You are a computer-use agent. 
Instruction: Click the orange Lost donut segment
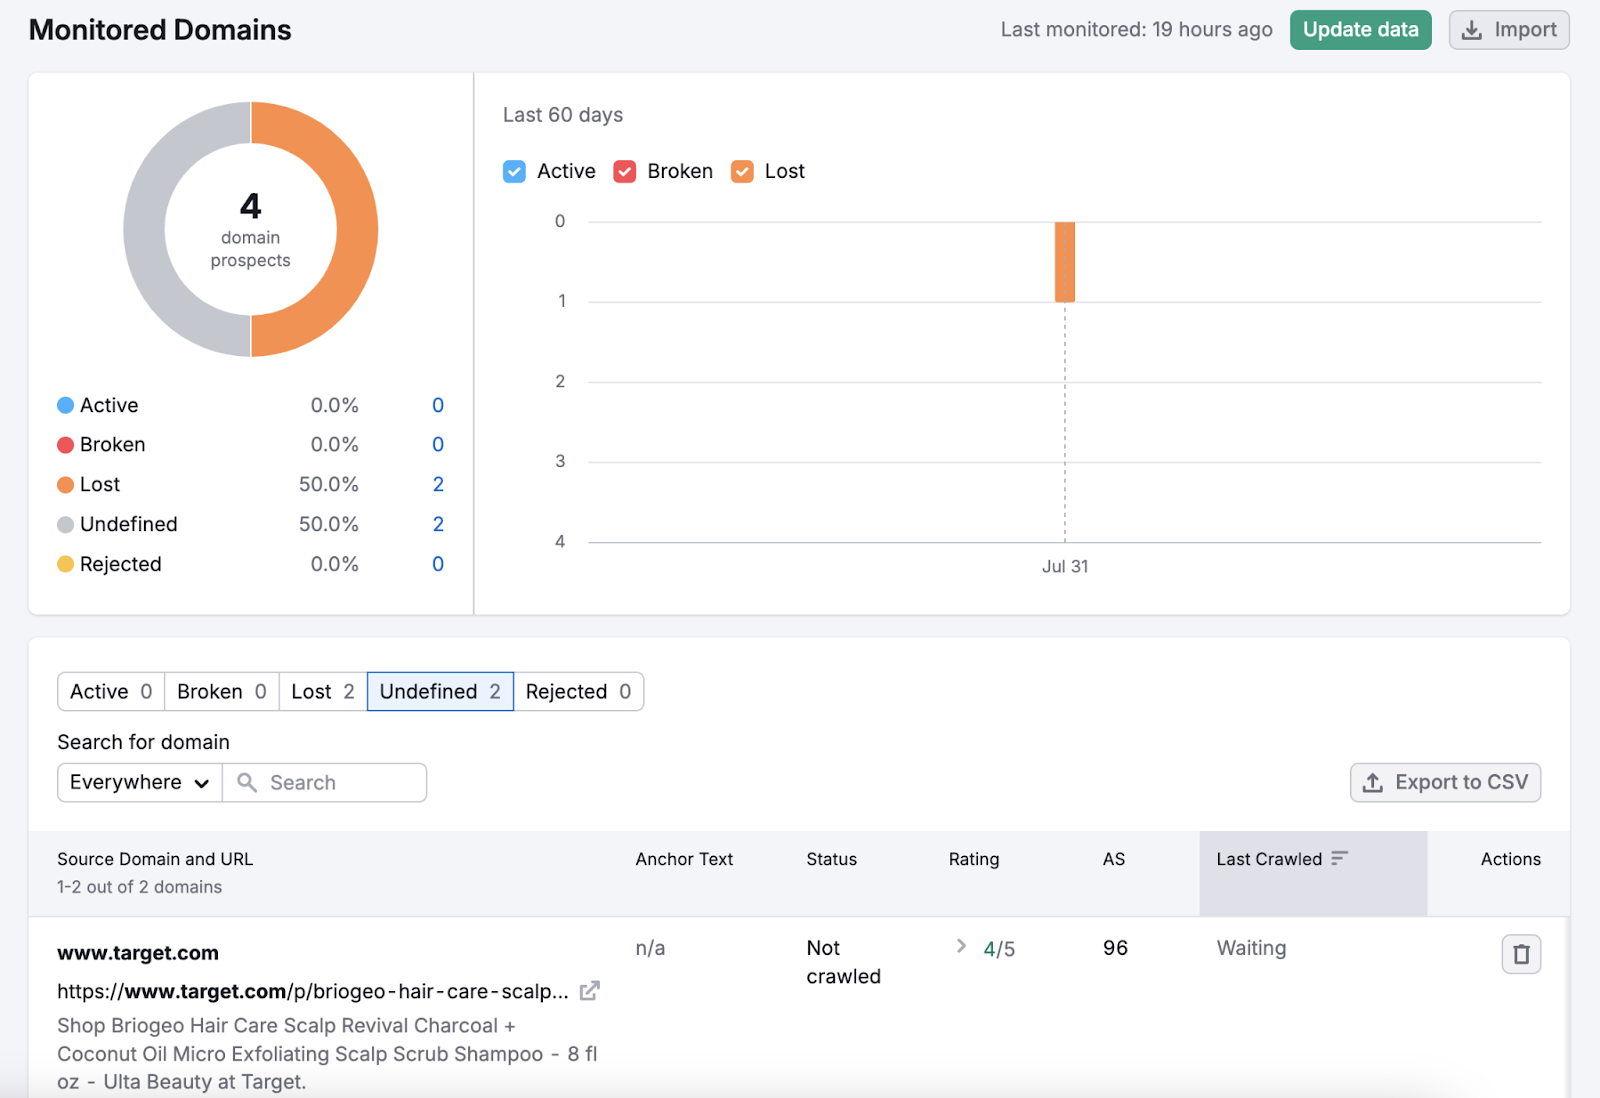[x=356, y=230]
